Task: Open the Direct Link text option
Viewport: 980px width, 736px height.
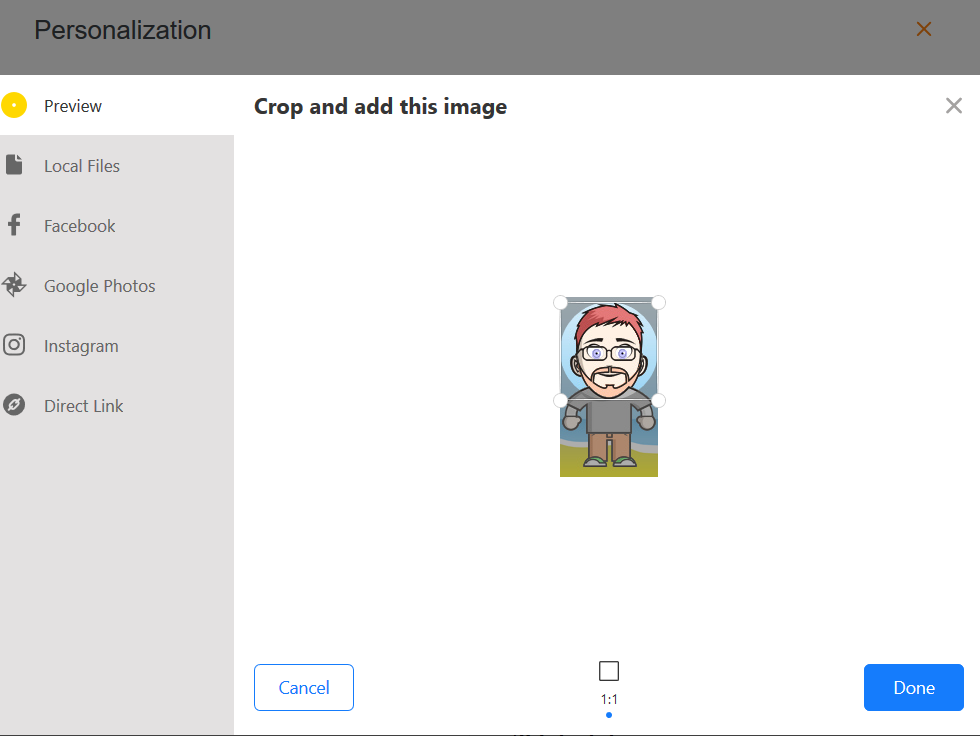Action: click(x=84, y=406)
